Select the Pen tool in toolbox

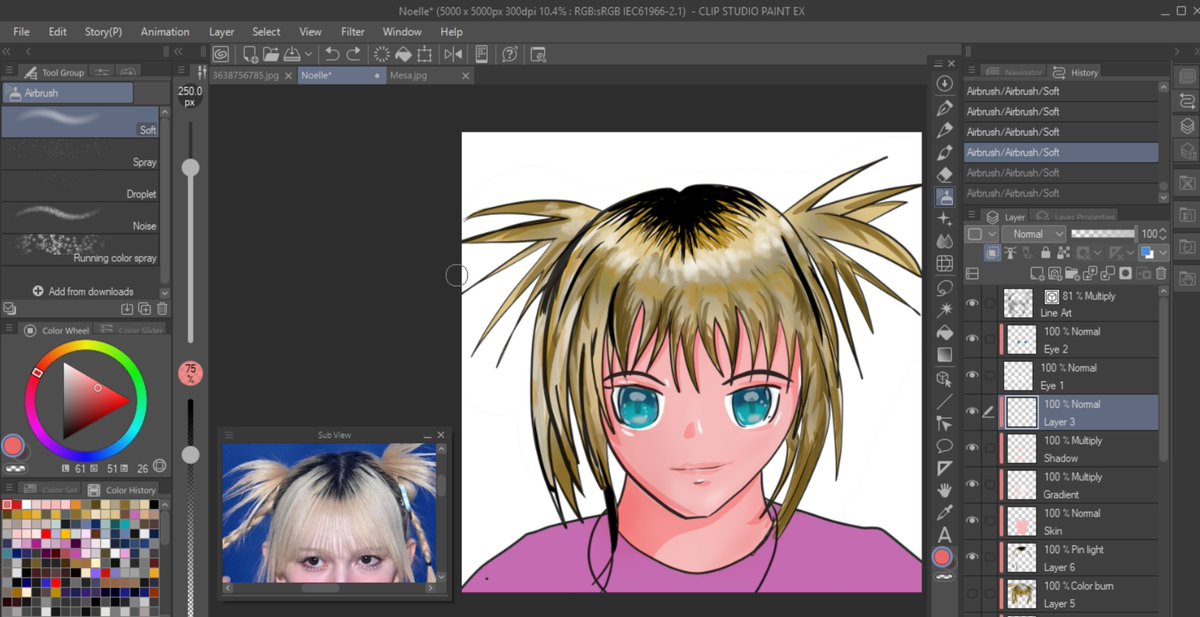[944, 108]
